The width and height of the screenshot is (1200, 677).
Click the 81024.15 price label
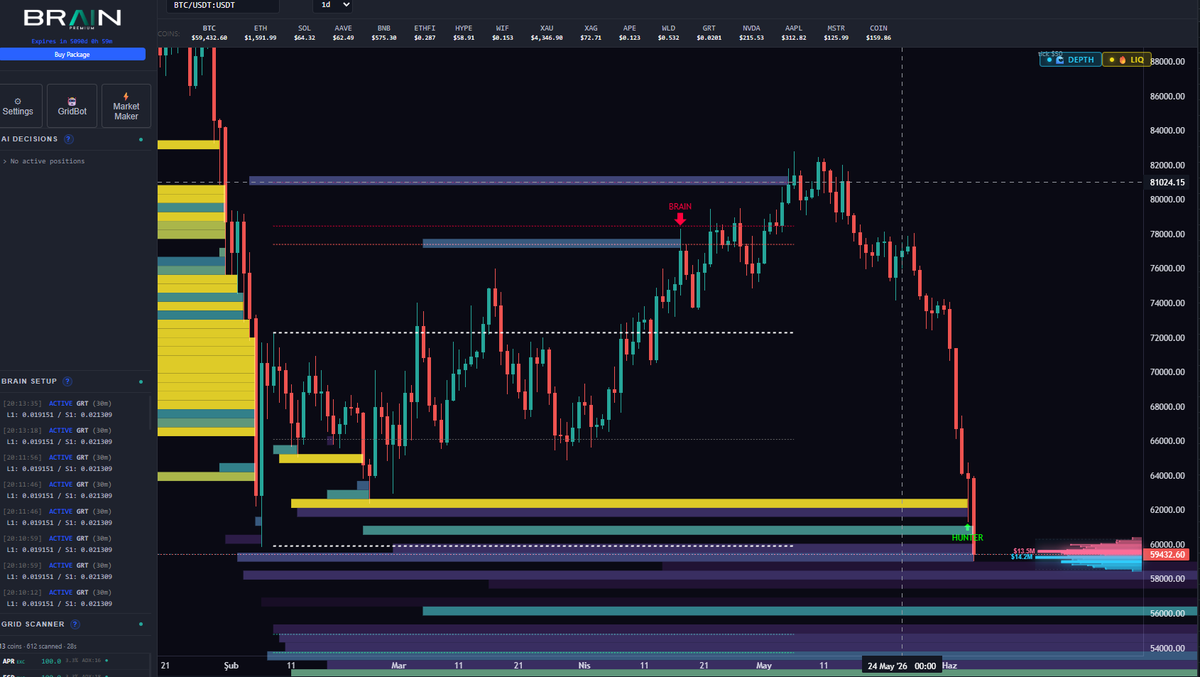(1168, 182)
